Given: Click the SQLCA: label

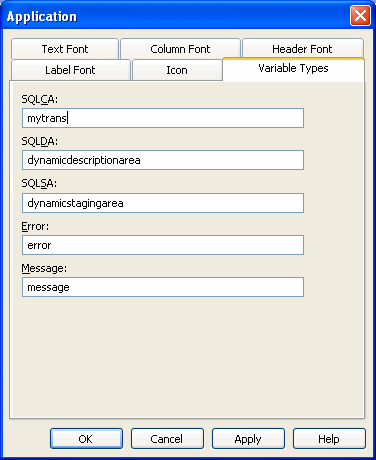Looking at the screenshot, I should pyautogui.click(x=40, y=99).
